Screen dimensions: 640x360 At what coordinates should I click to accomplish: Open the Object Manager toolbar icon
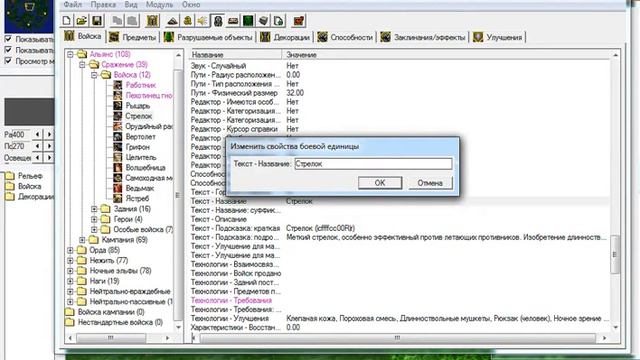pyautogui.click(x=263, y=20)
